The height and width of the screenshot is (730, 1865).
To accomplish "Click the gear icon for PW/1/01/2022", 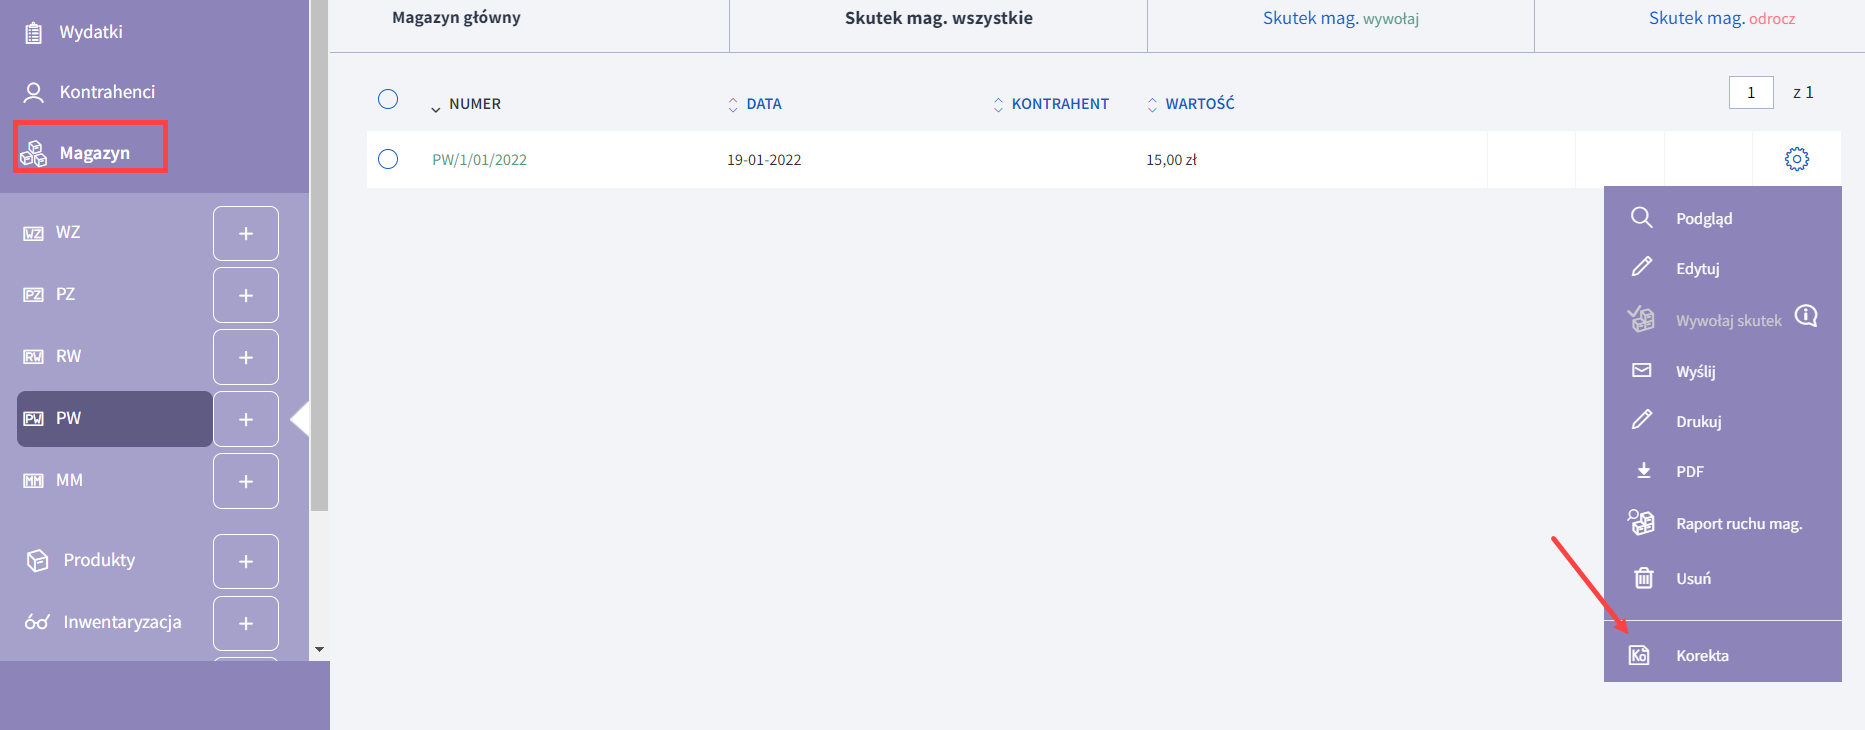I will tap(1797, 159).
